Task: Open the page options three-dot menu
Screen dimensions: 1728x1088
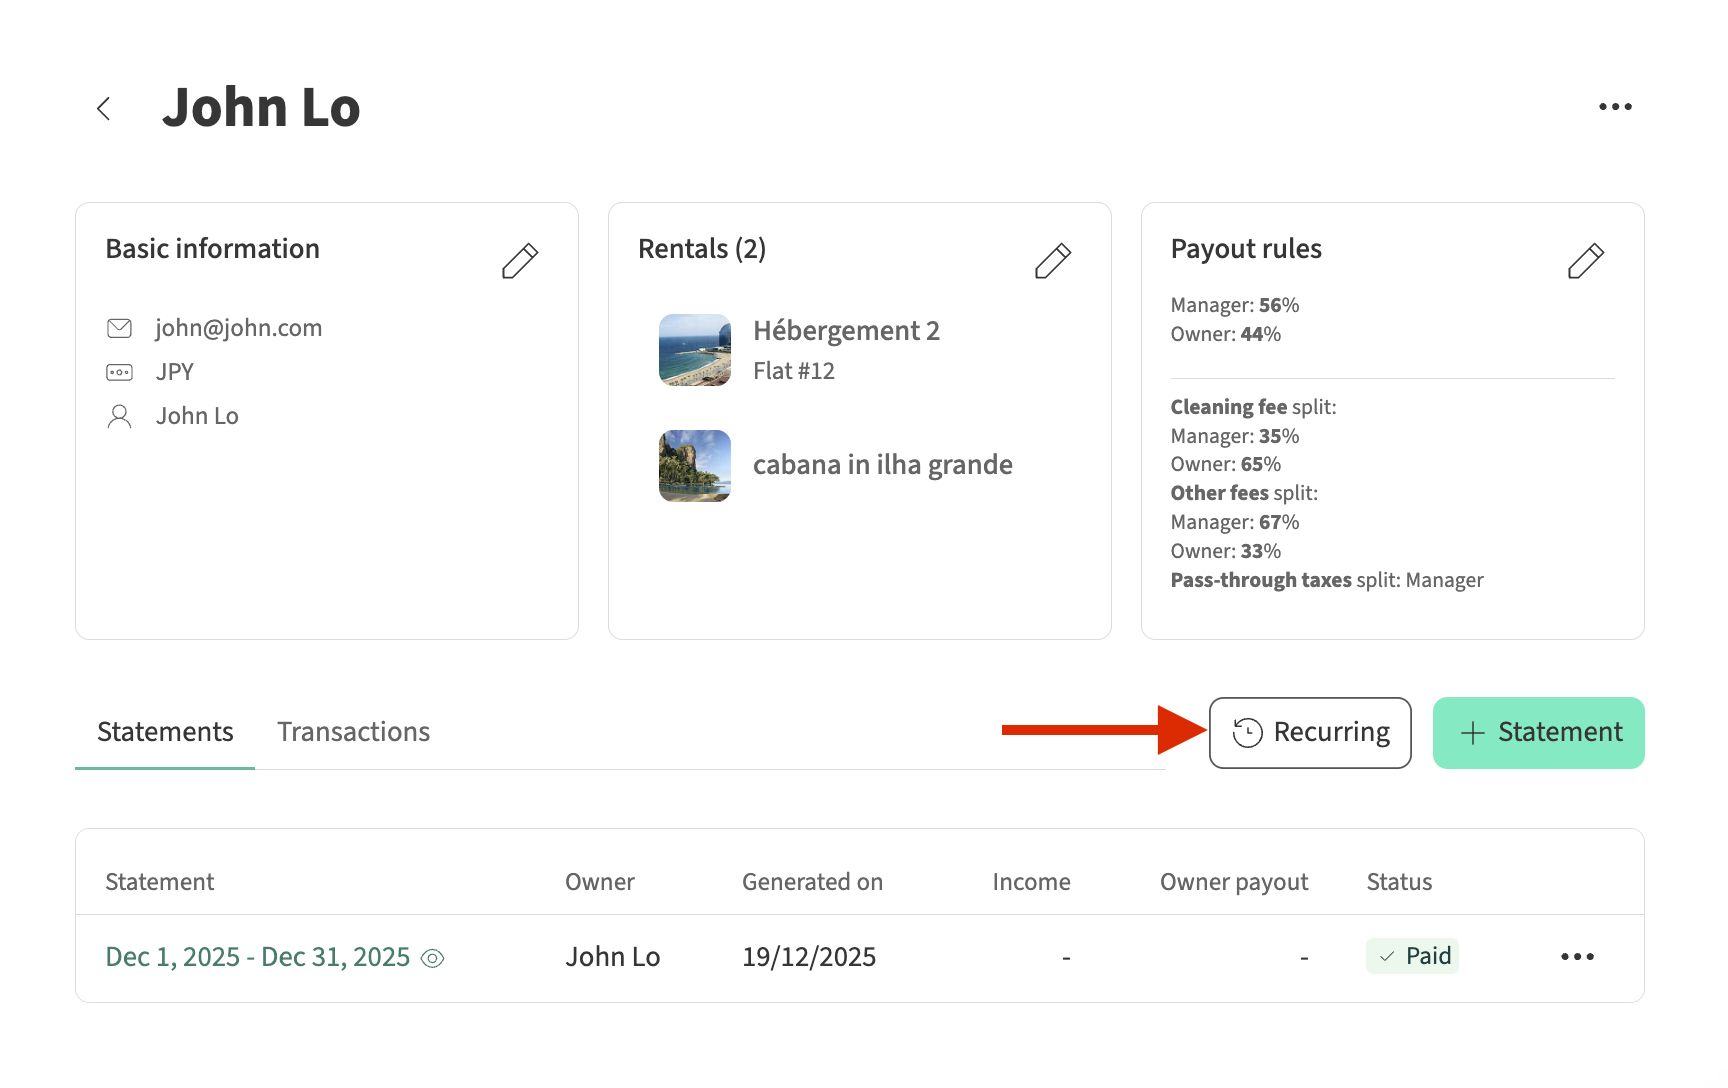Action: 1614,107
